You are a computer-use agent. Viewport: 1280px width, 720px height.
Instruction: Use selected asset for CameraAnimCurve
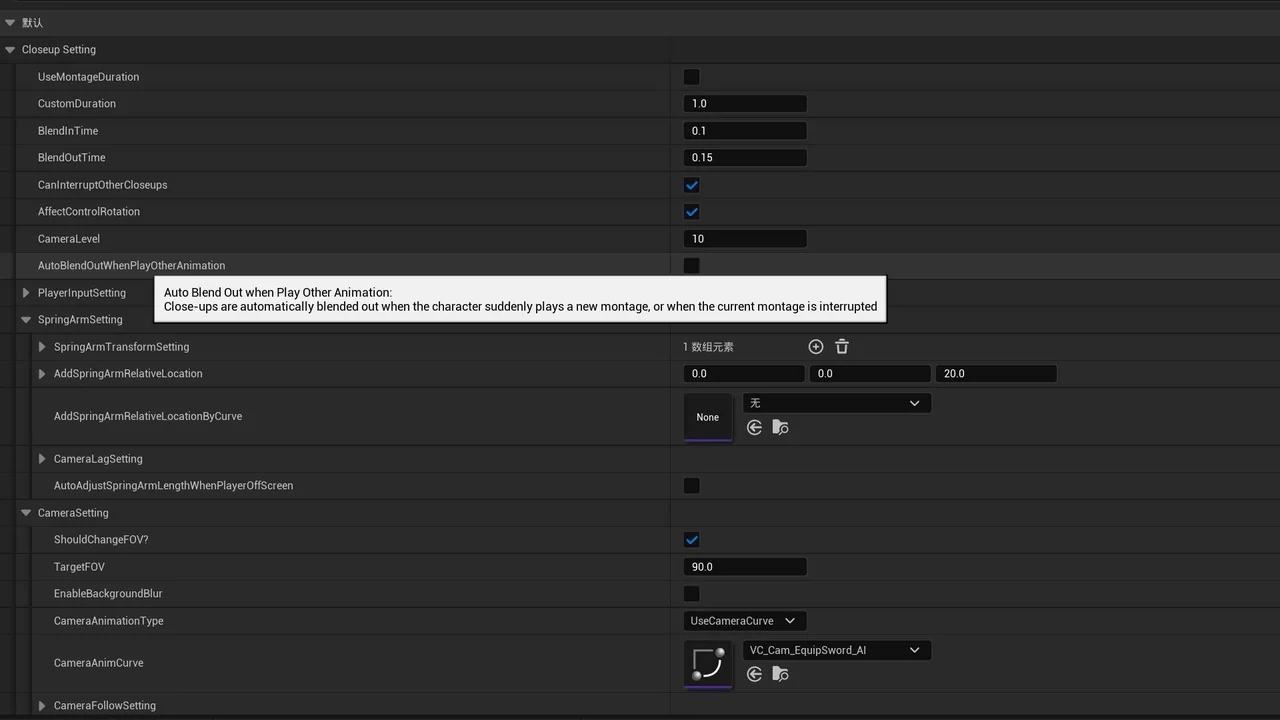pyautogui.click(x=754, y=675)
